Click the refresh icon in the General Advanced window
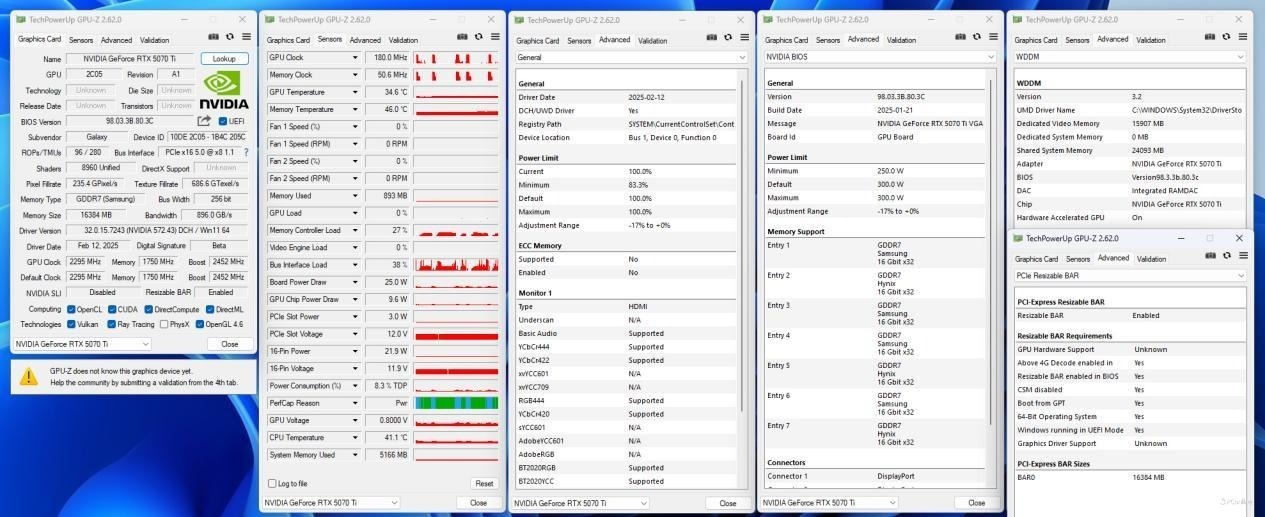 (728, 38)
